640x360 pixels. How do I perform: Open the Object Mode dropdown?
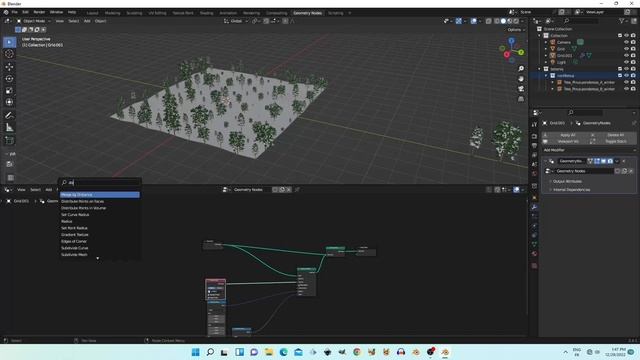(33, 21)
